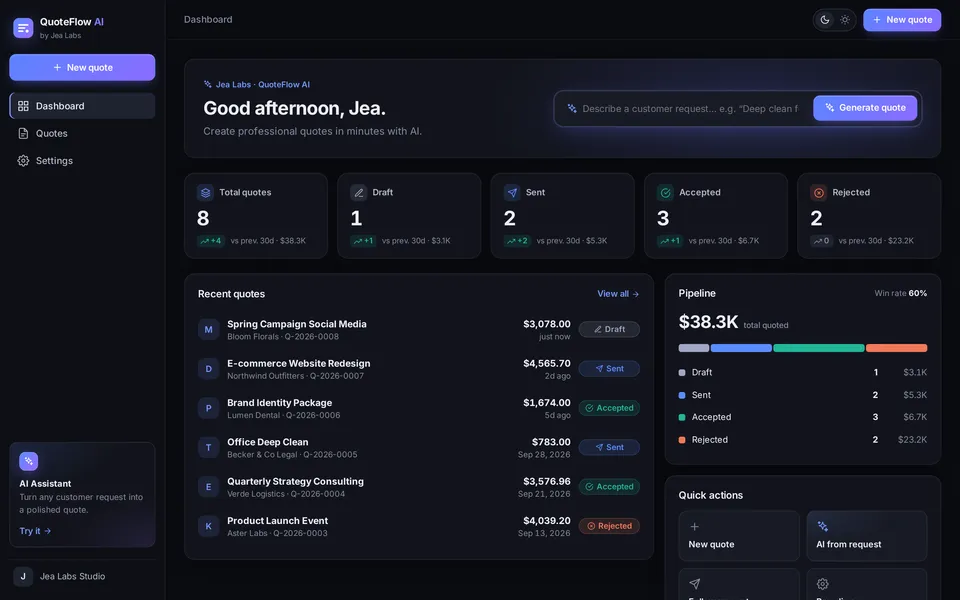Open Office Deep Clean quote
The height and width of the screenshot is (600, 960).
[419, 448]
